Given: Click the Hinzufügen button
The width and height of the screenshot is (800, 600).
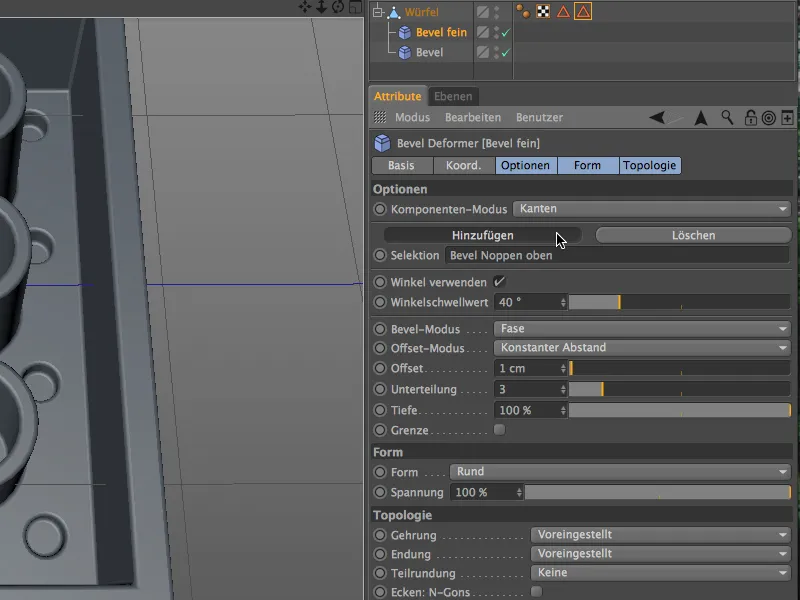Looking at the screenshot, I should (x=482, y=235).
